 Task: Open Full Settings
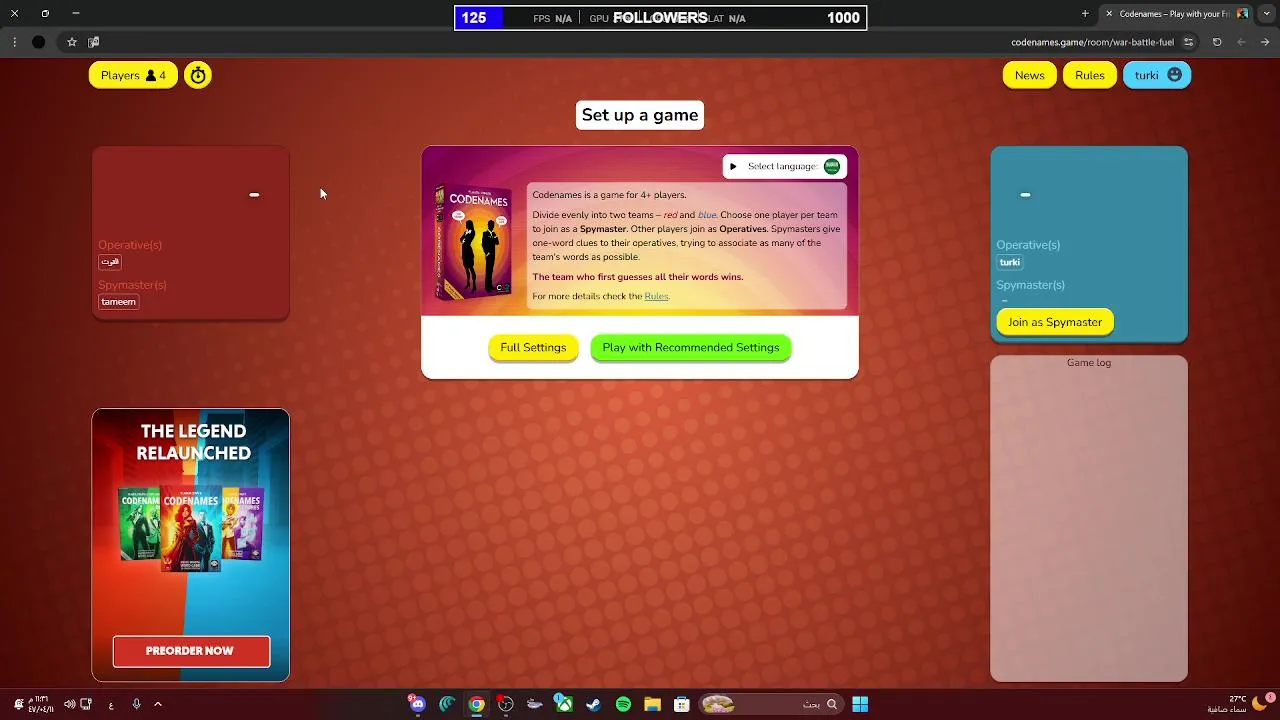533,347
